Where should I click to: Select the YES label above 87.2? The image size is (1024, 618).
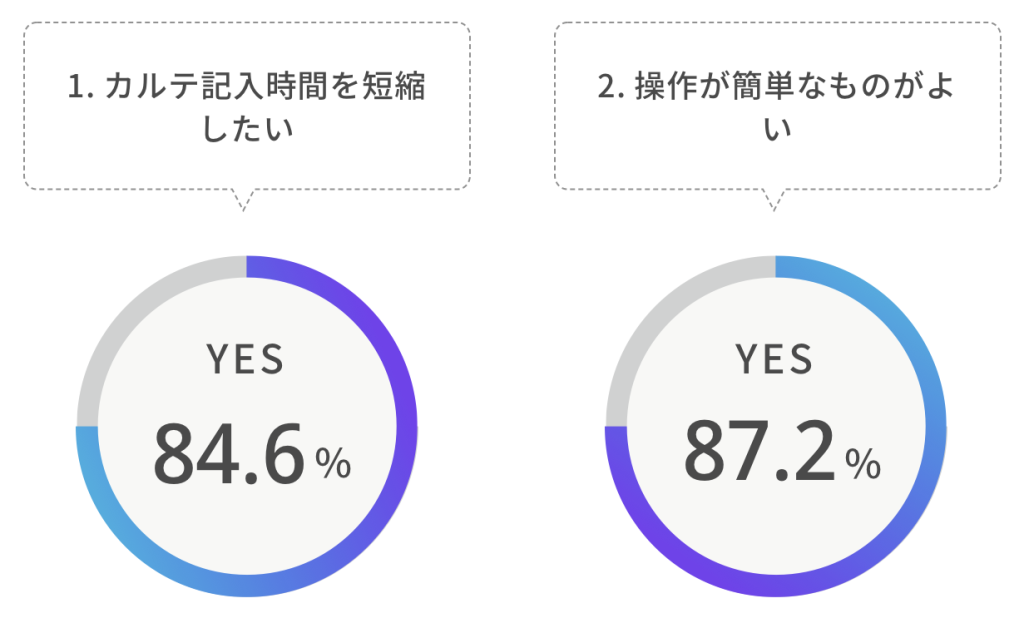[775, 359]
